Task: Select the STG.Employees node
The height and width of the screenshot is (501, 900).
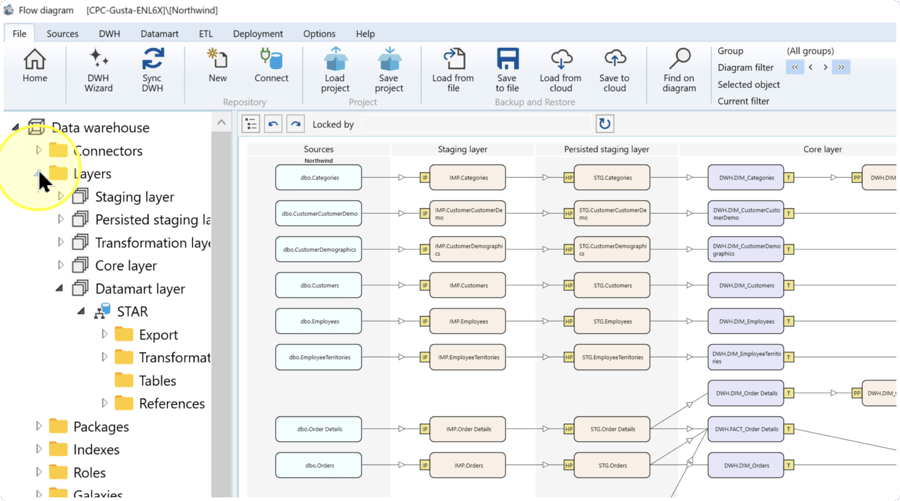Action: click(612, 321)
